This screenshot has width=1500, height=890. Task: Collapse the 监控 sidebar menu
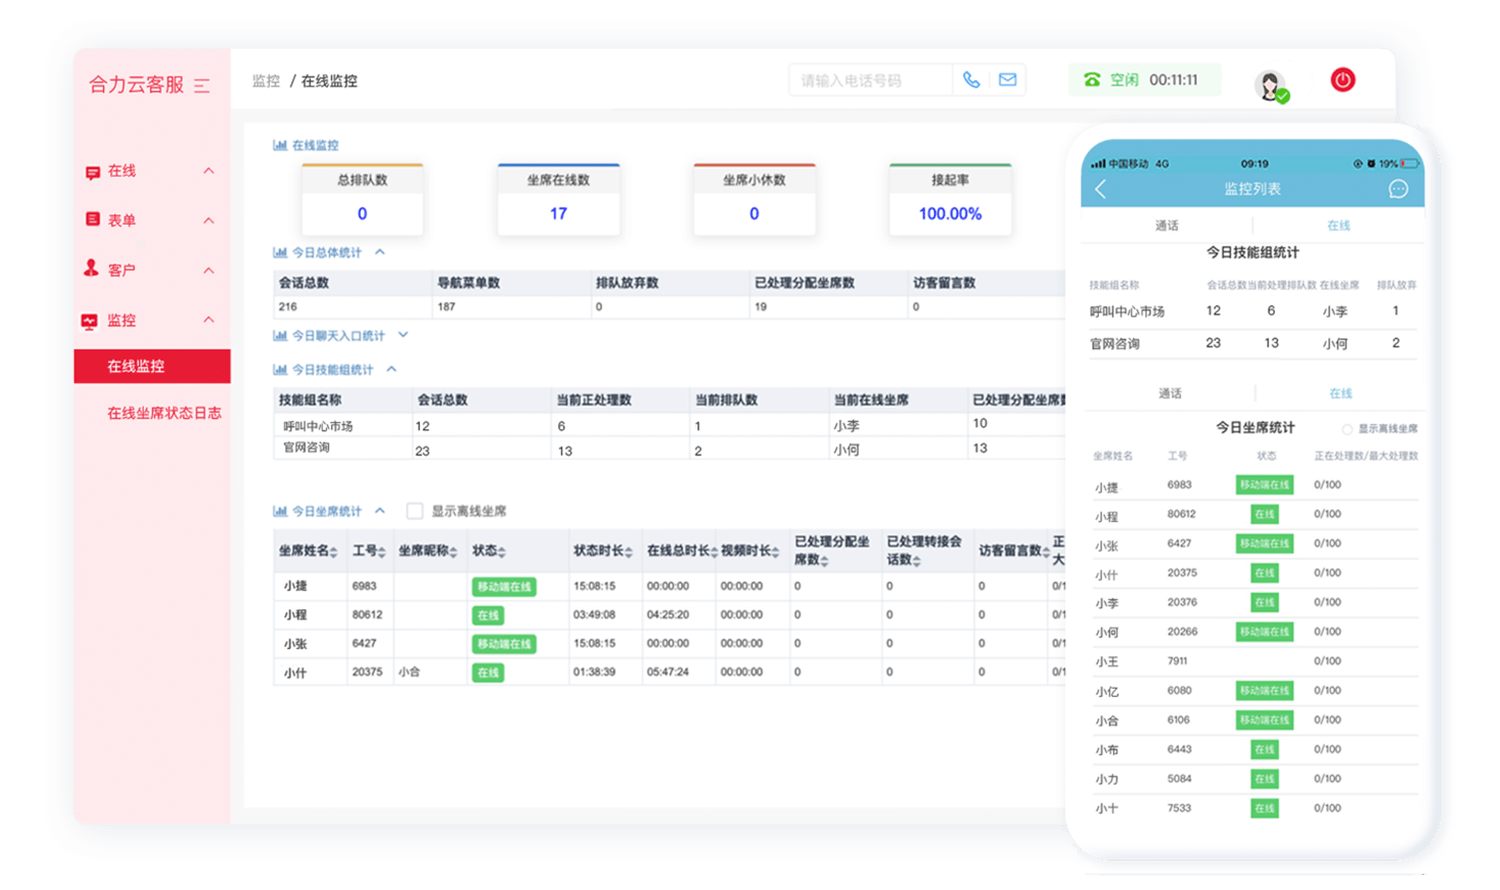click(x=209, y=320)
